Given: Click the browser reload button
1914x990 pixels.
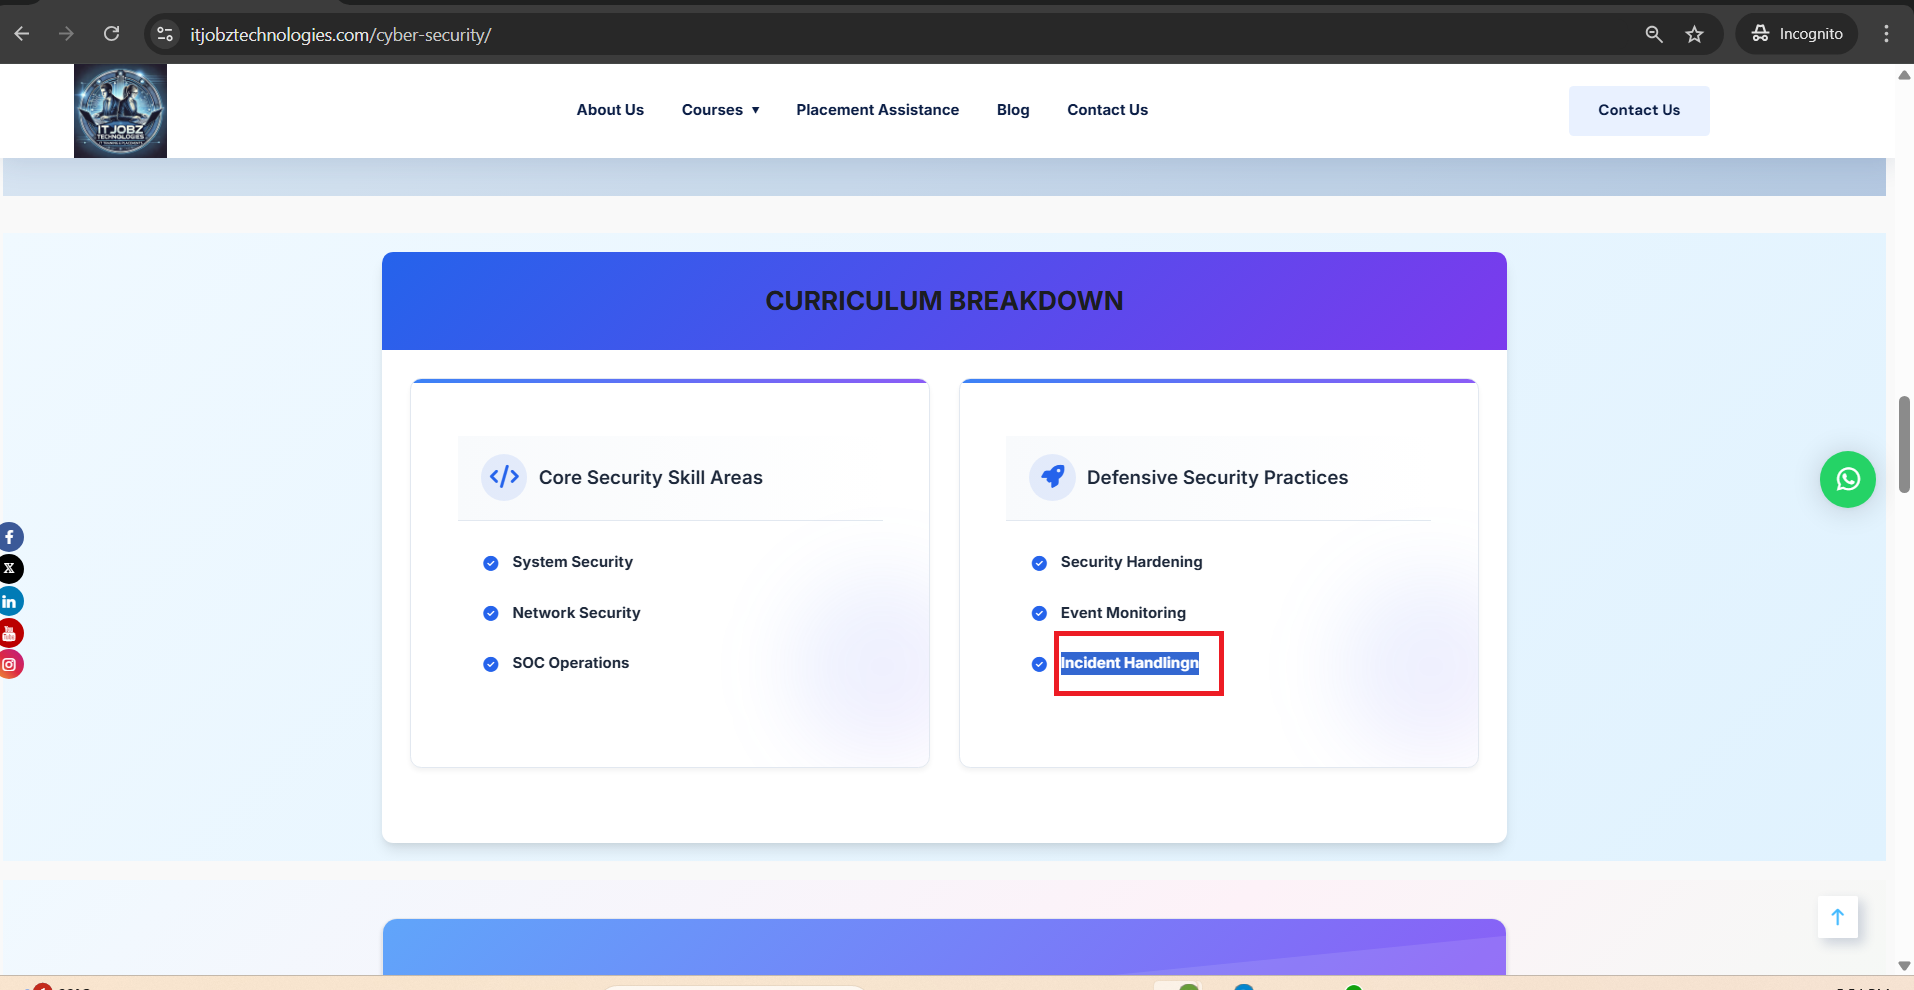Looking at the screenshot, I should 112,34.
